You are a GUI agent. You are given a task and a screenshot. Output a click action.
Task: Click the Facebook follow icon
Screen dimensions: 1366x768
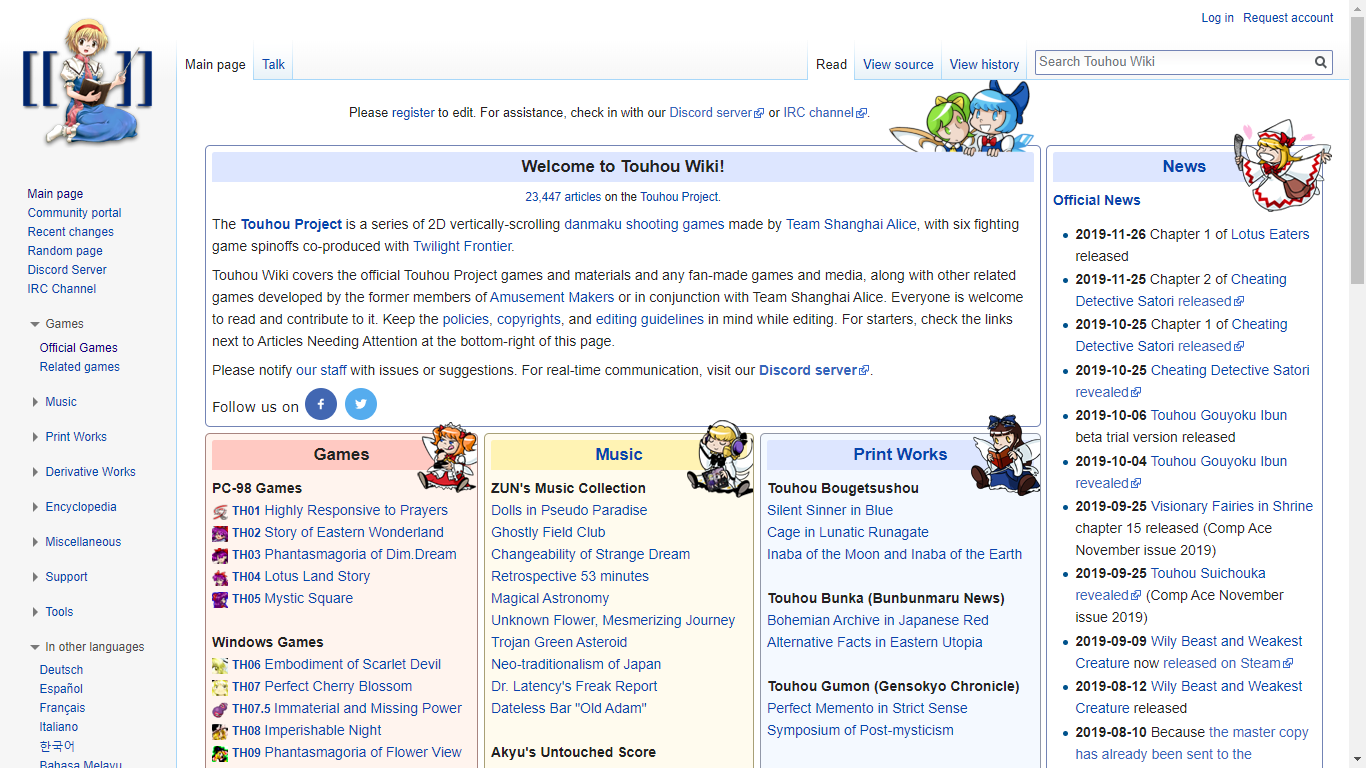[x=321, y=404]
